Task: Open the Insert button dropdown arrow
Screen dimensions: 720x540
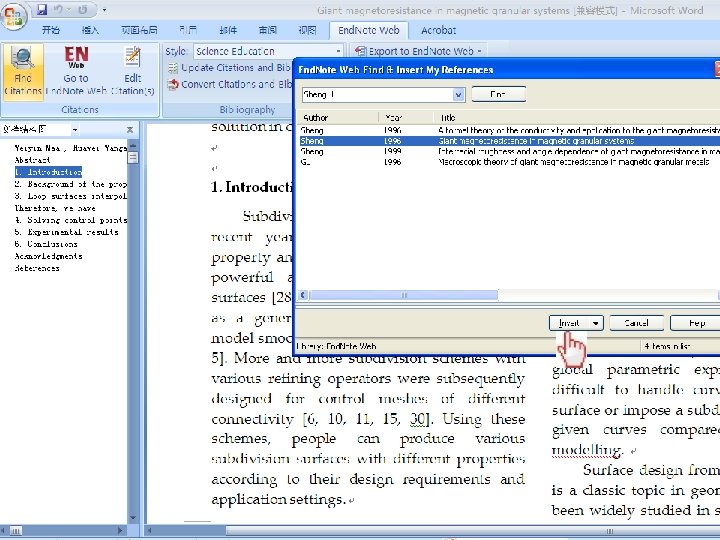Action: click(x=596, y=323)
